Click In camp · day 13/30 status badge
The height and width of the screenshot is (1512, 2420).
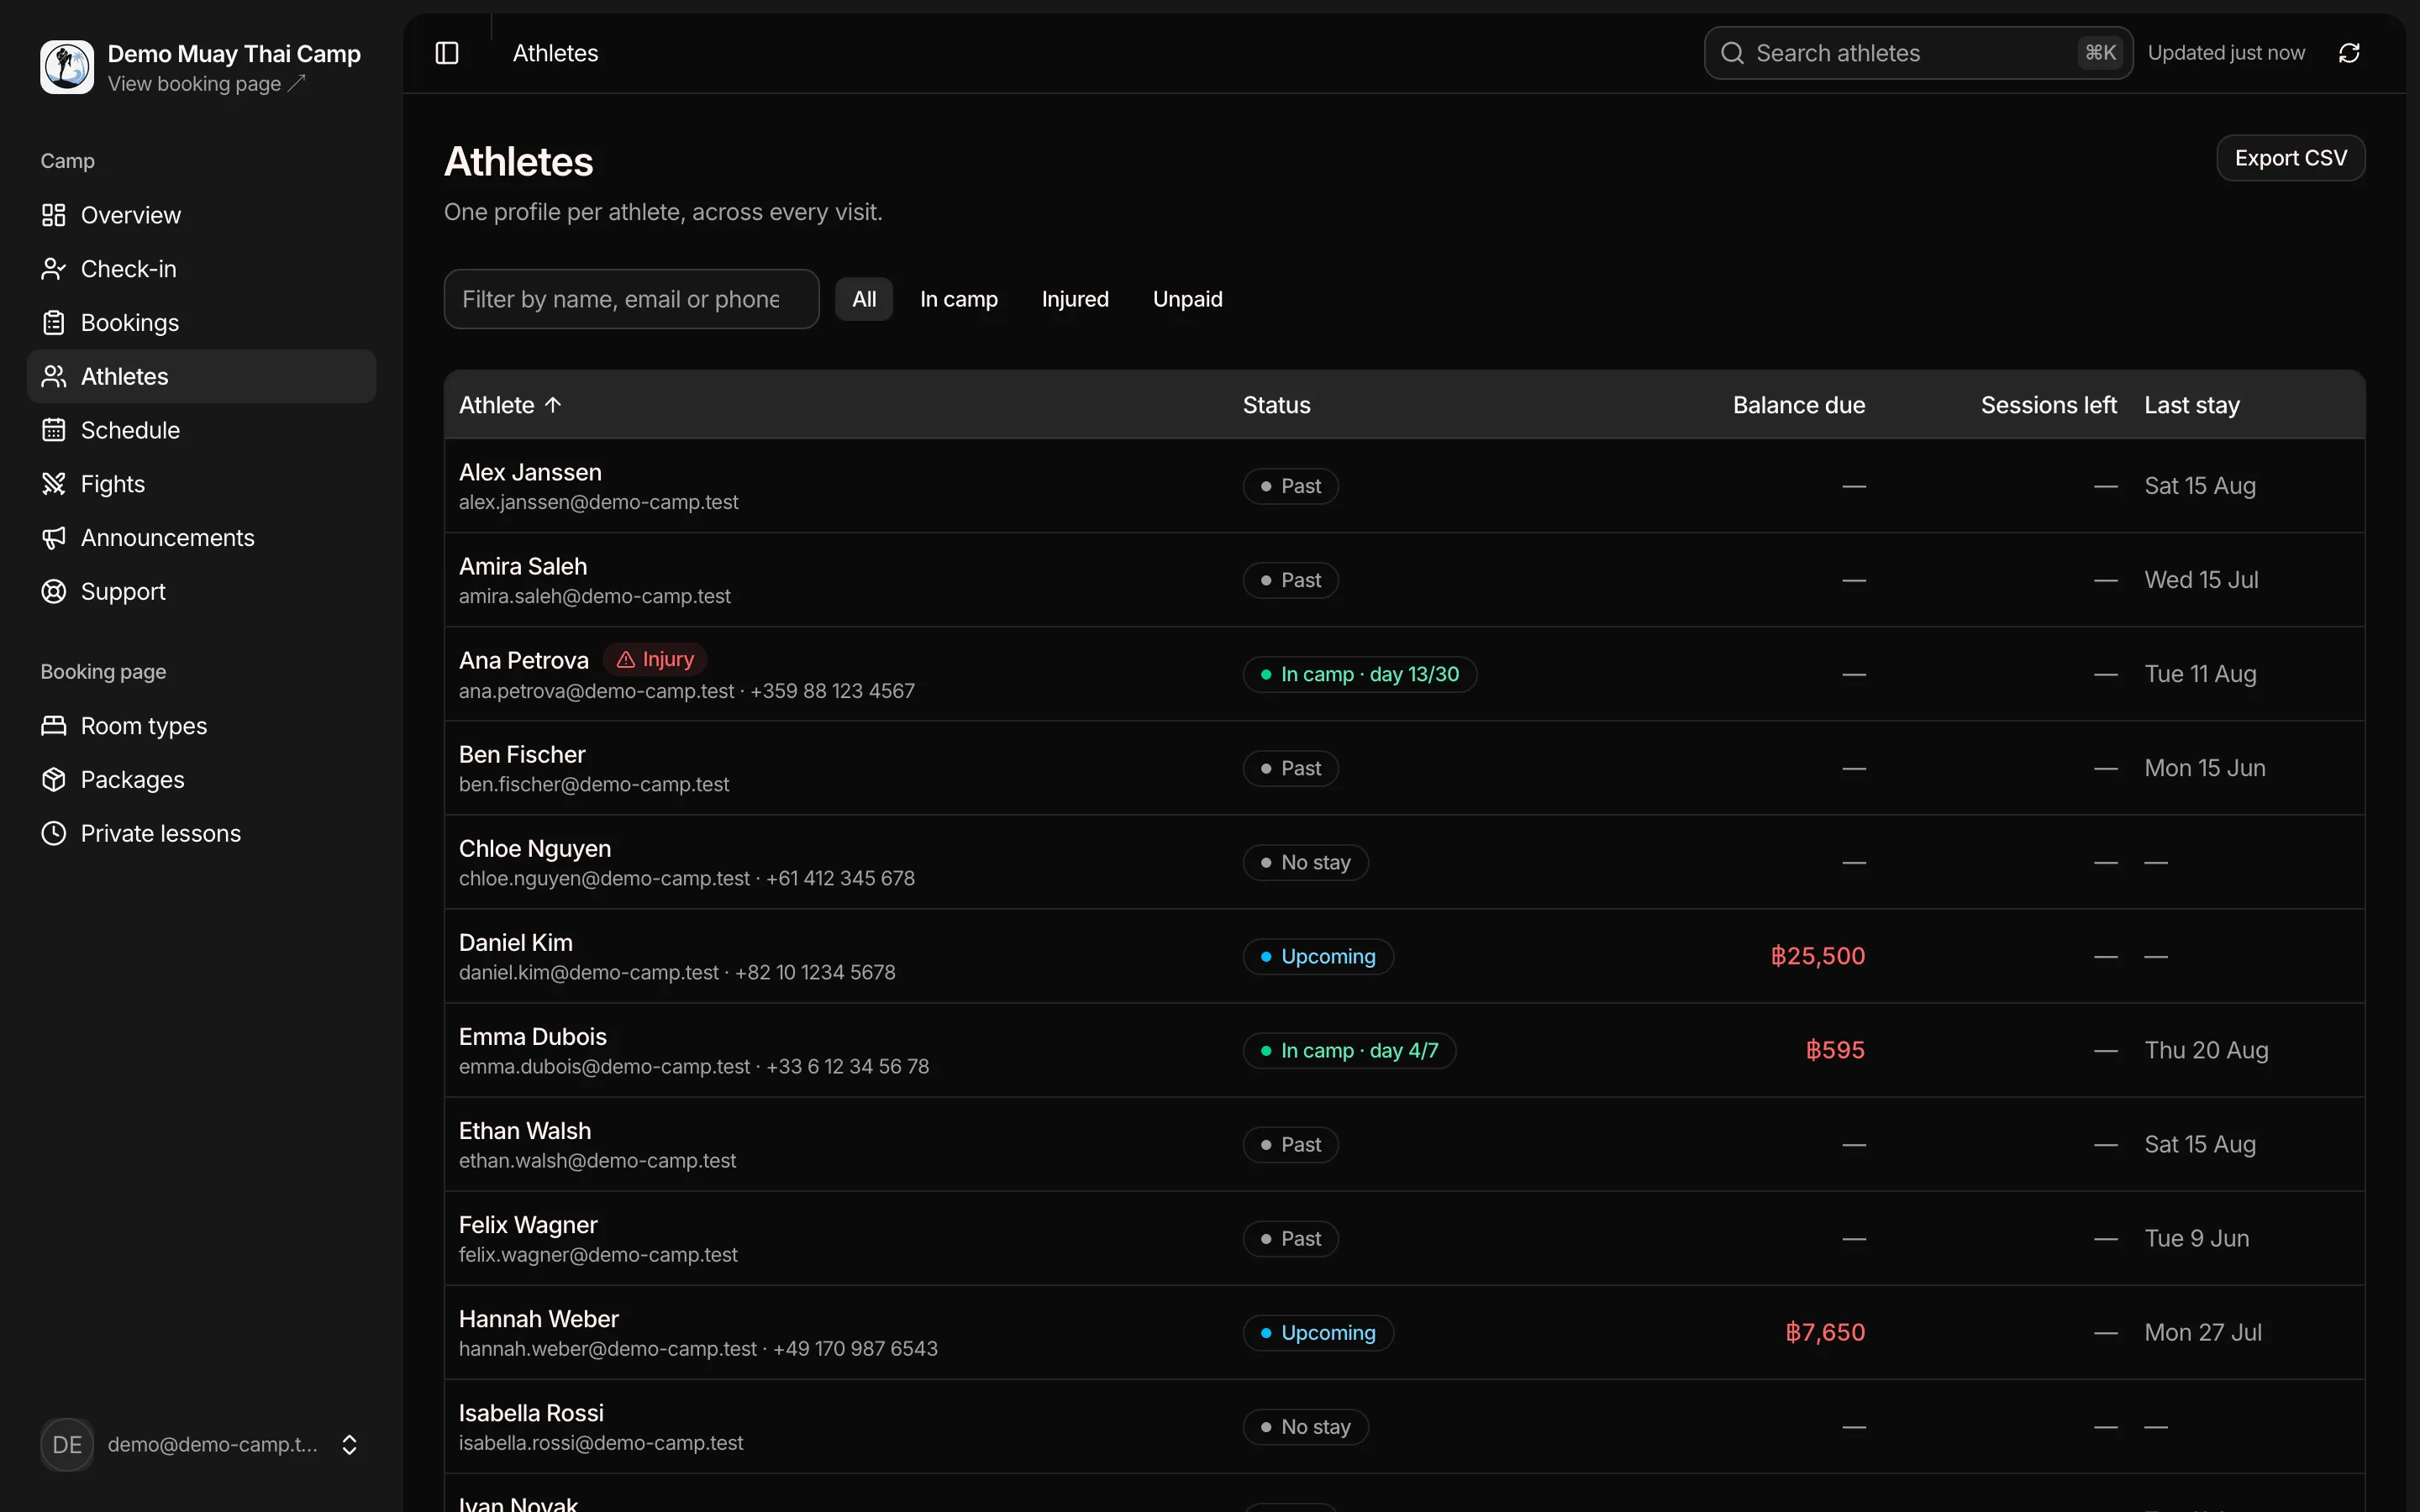(x=1360, y=674)
